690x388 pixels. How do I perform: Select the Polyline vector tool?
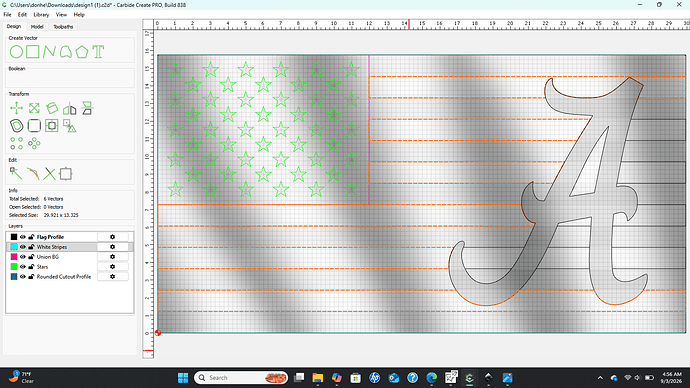coord(49,52)
